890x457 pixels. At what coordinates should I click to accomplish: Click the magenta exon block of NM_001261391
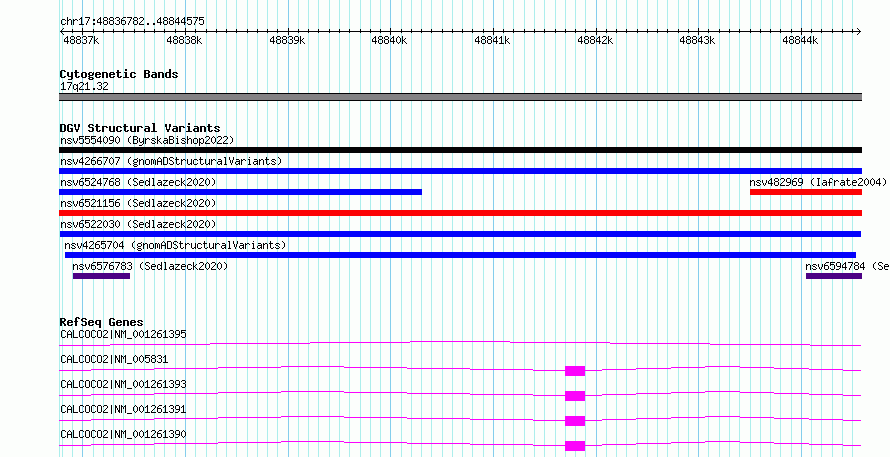(x=575, y=421)
